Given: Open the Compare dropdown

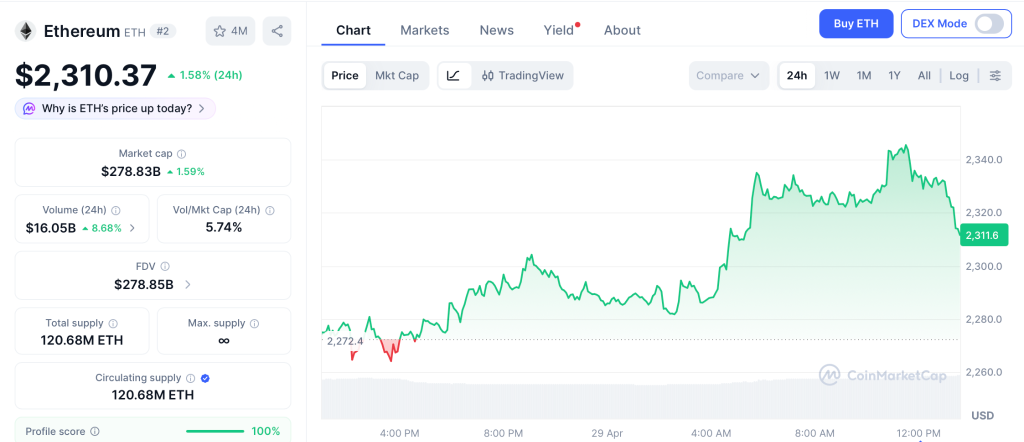Looking at the screenshot, I should (x=729, y=76).
